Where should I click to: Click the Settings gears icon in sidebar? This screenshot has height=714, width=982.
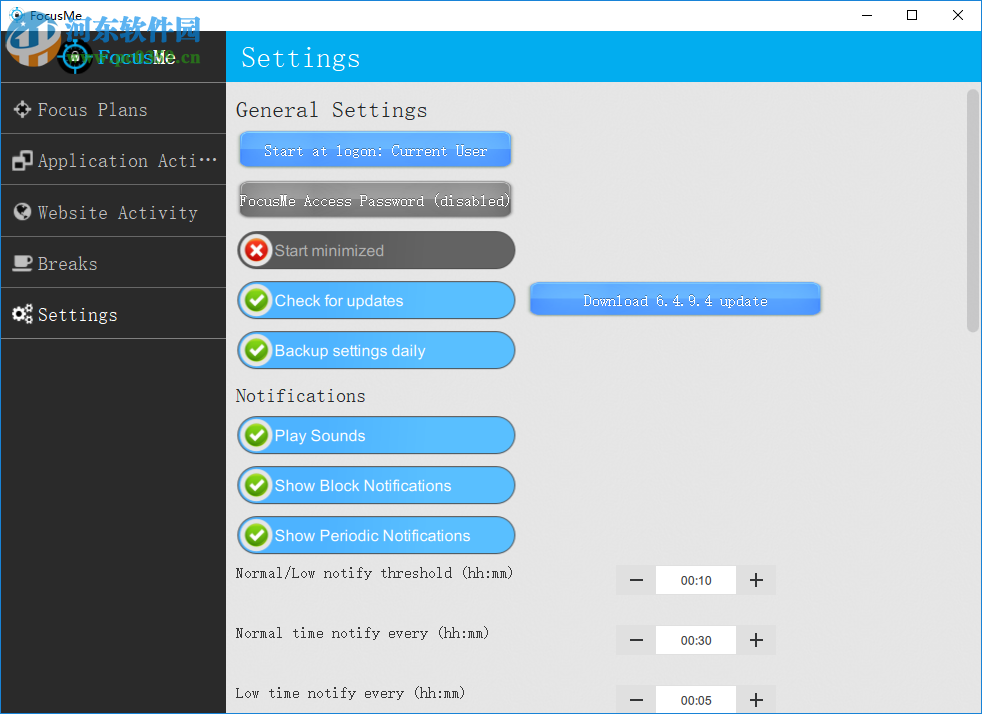point(22,313)
